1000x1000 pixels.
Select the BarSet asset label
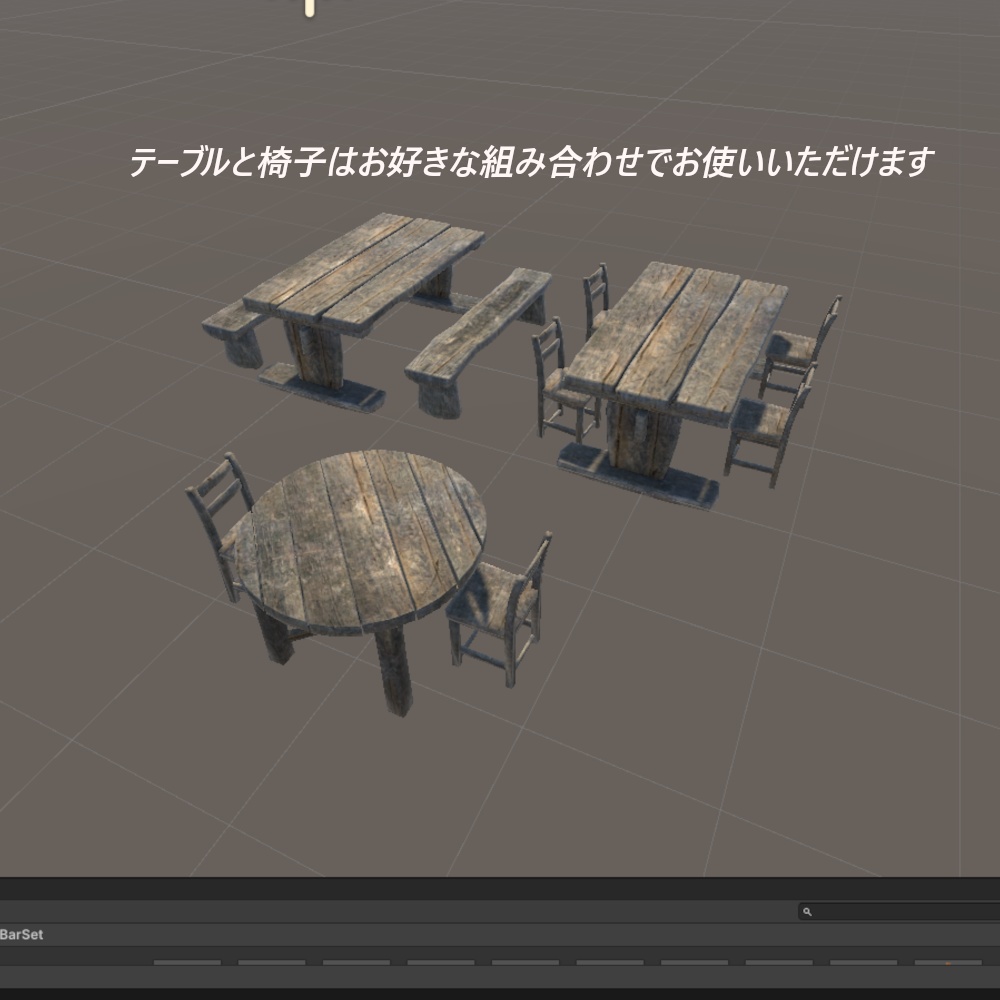[x=22, y=934]
